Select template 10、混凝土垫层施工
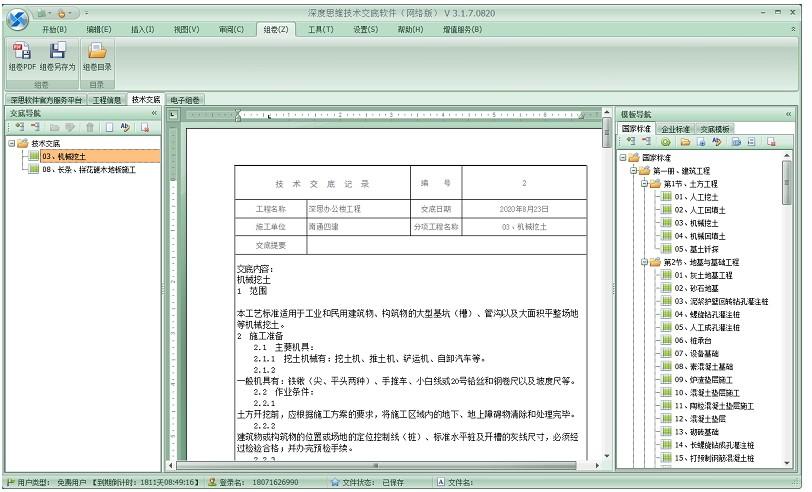The image size is (812, 492). (707, 393)
